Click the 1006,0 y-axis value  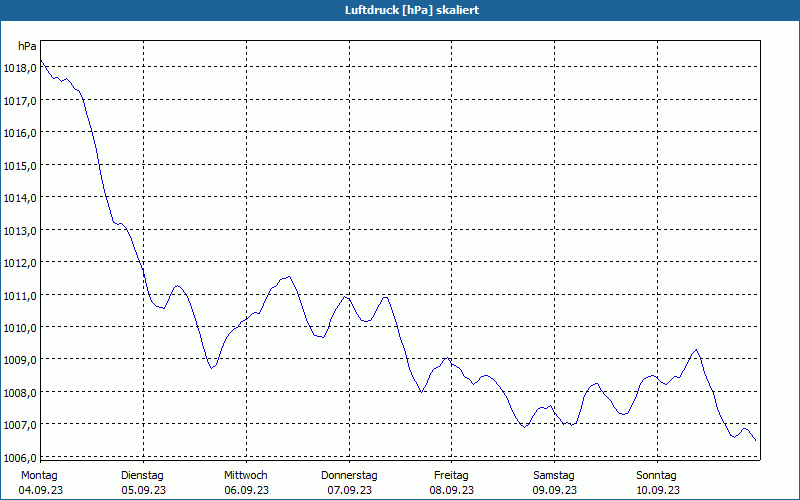(20, 457)
